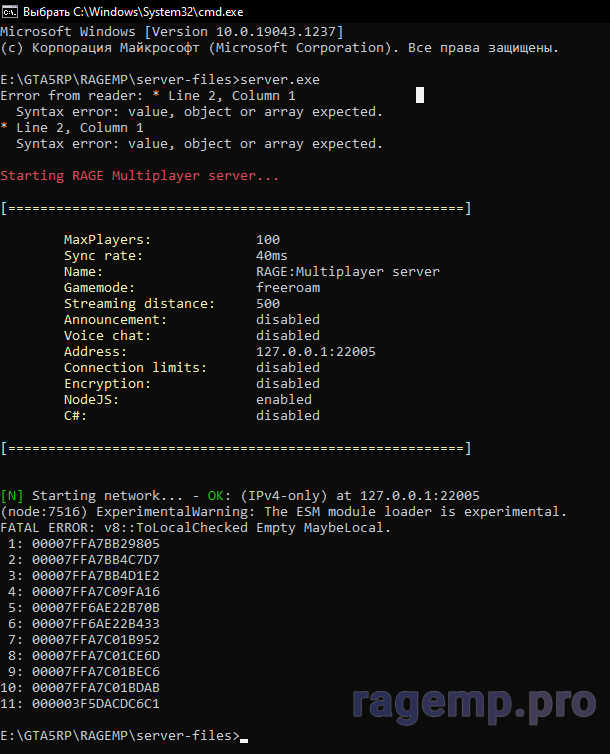Click the white selection block near error line
Viewport: 610px width, 754px height.
click(x=420, y=95)
